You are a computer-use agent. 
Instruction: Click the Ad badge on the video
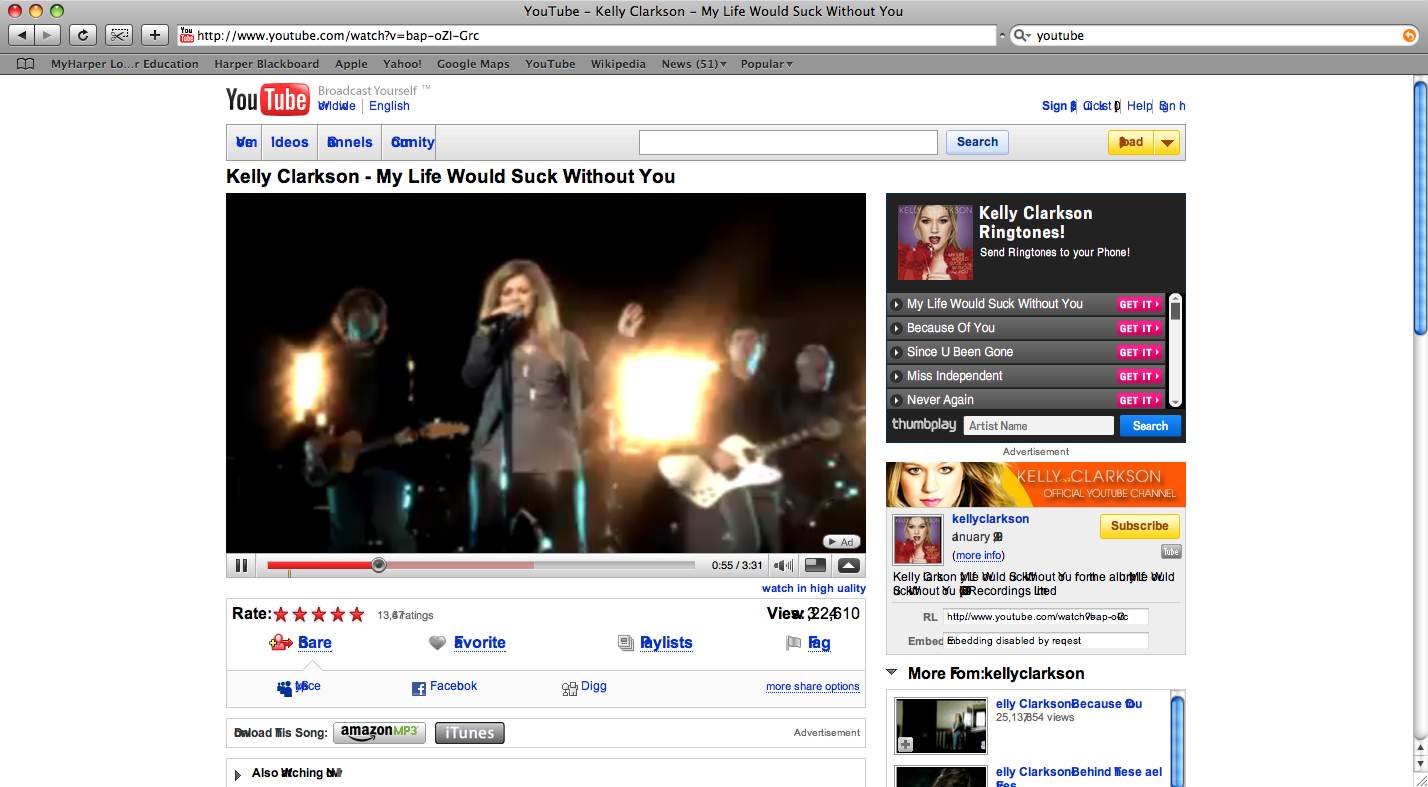point(842,542)
